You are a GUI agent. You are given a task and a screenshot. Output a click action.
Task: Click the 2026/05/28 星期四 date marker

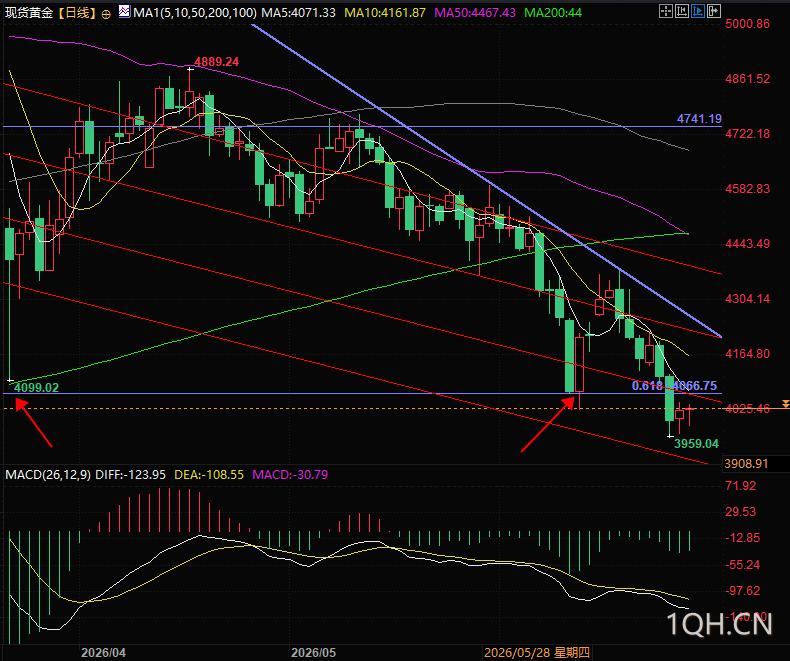pos(537,653)
